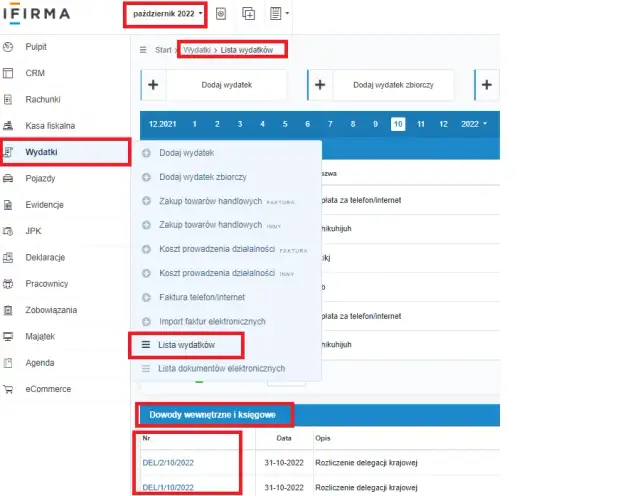Open Pojazdy section

tap(40, 178)
